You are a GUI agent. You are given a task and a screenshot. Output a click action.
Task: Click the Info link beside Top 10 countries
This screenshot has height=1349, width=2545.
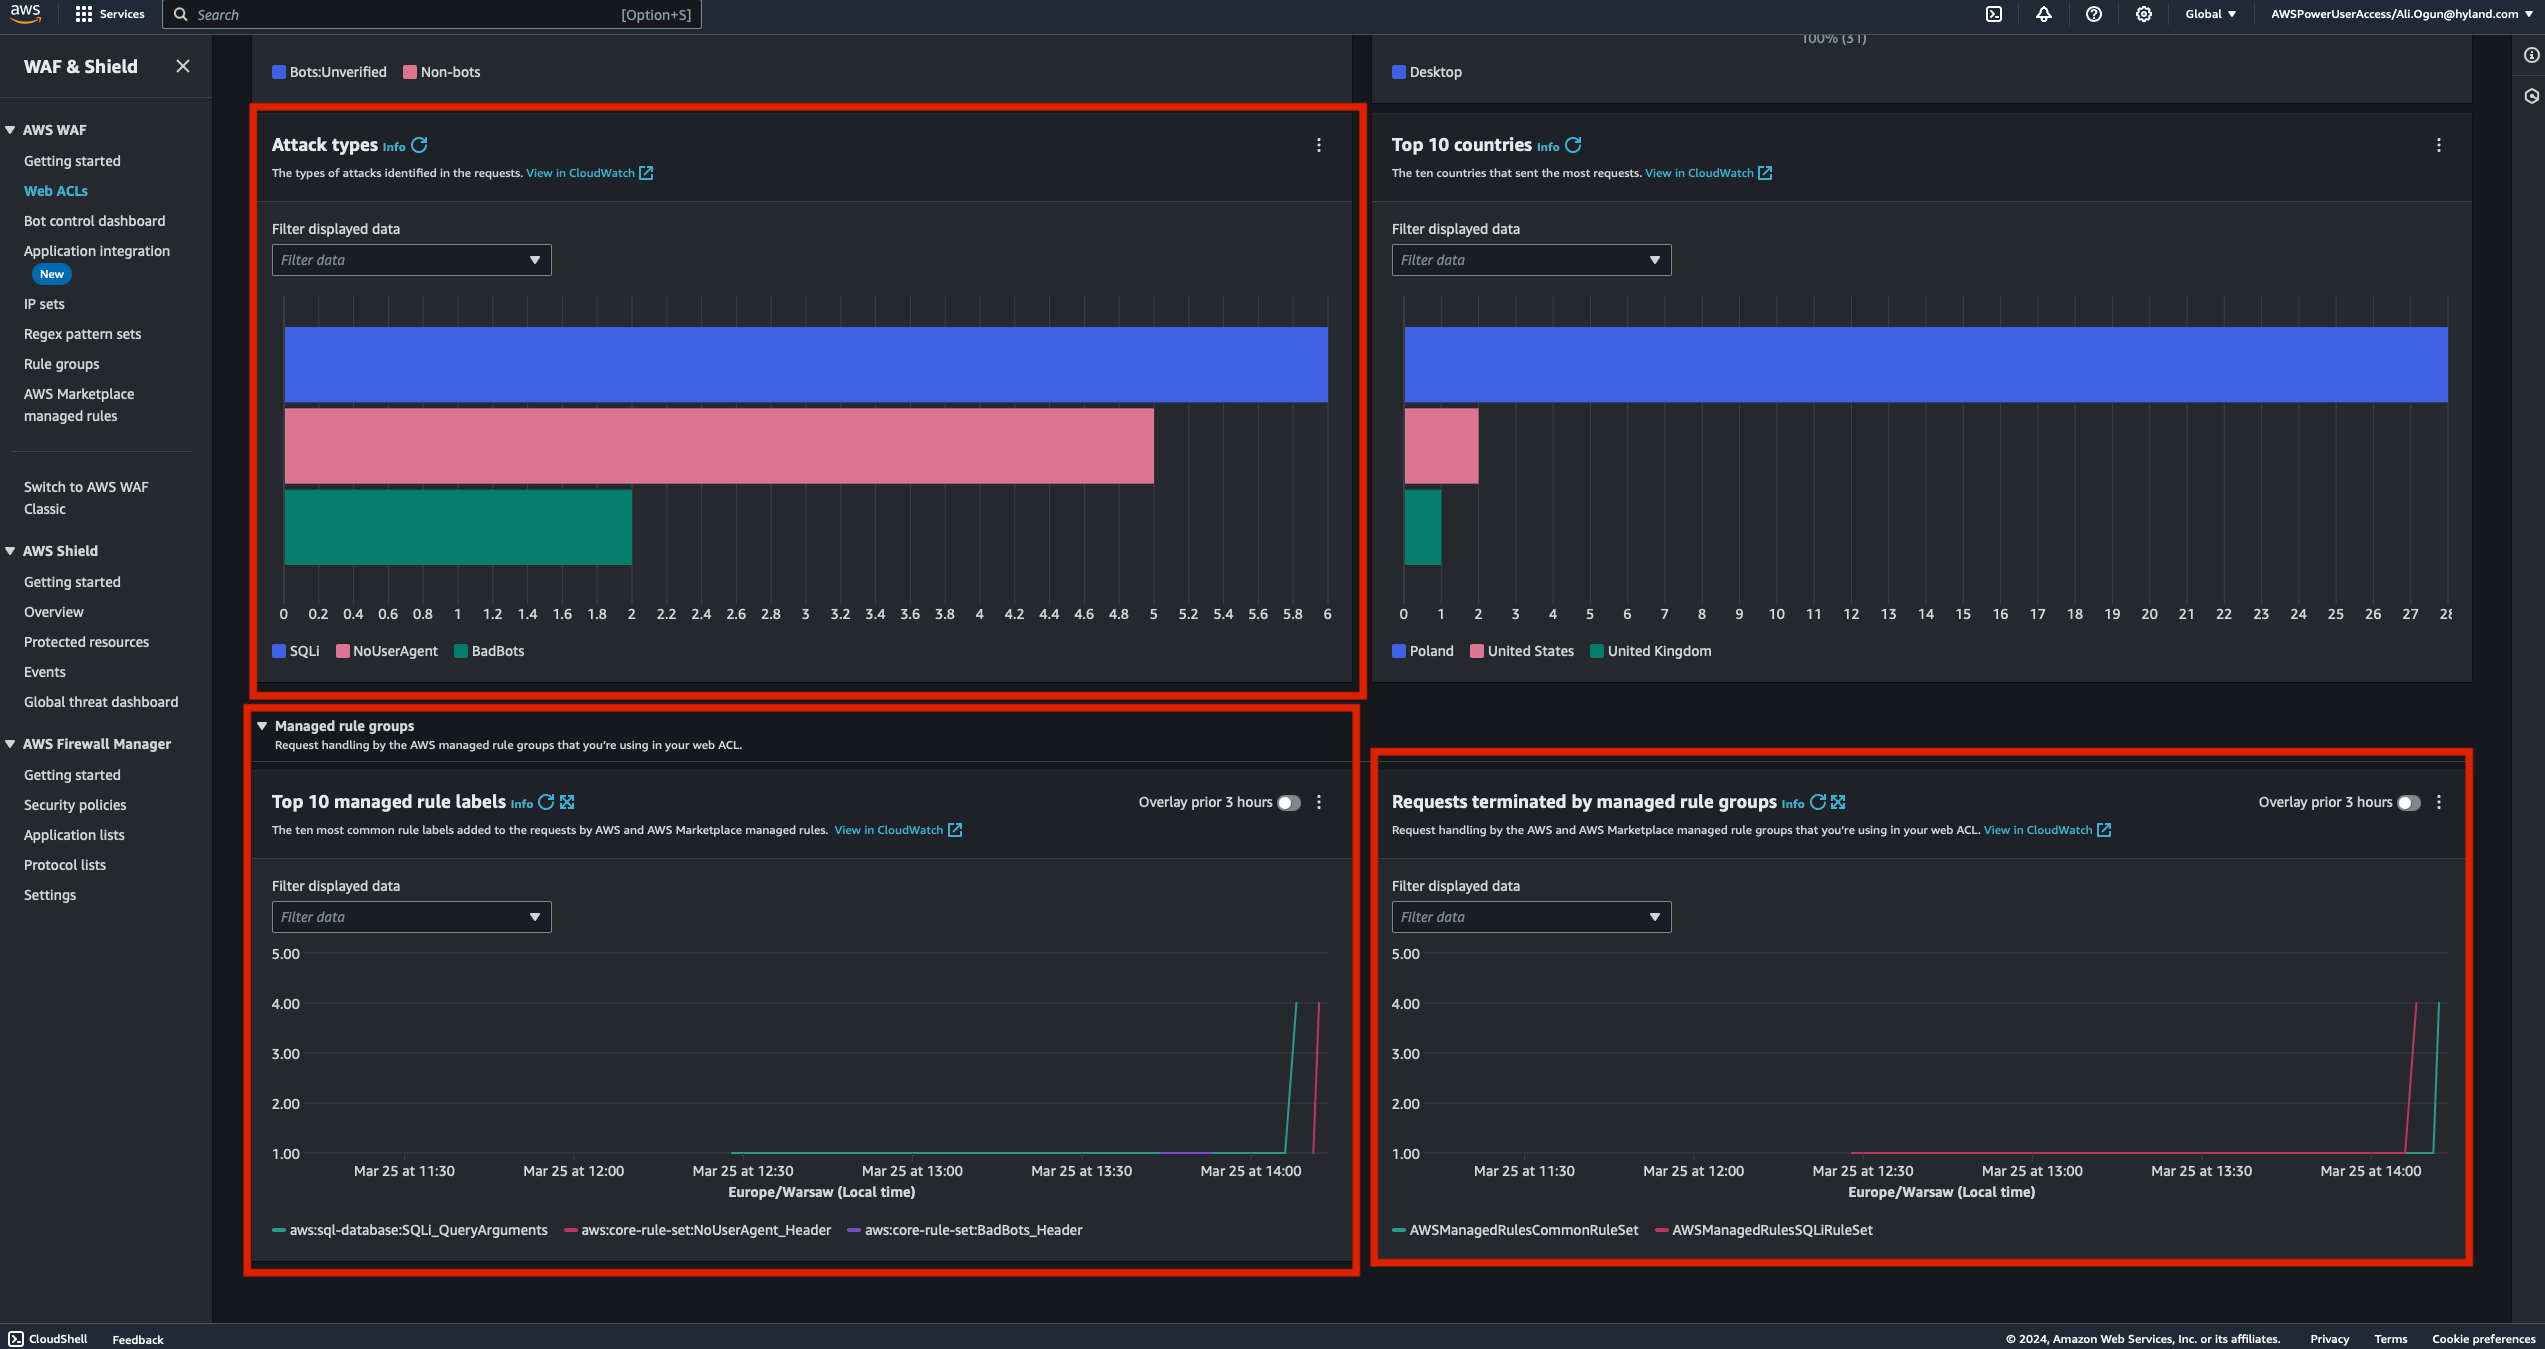pos(1547,147)
